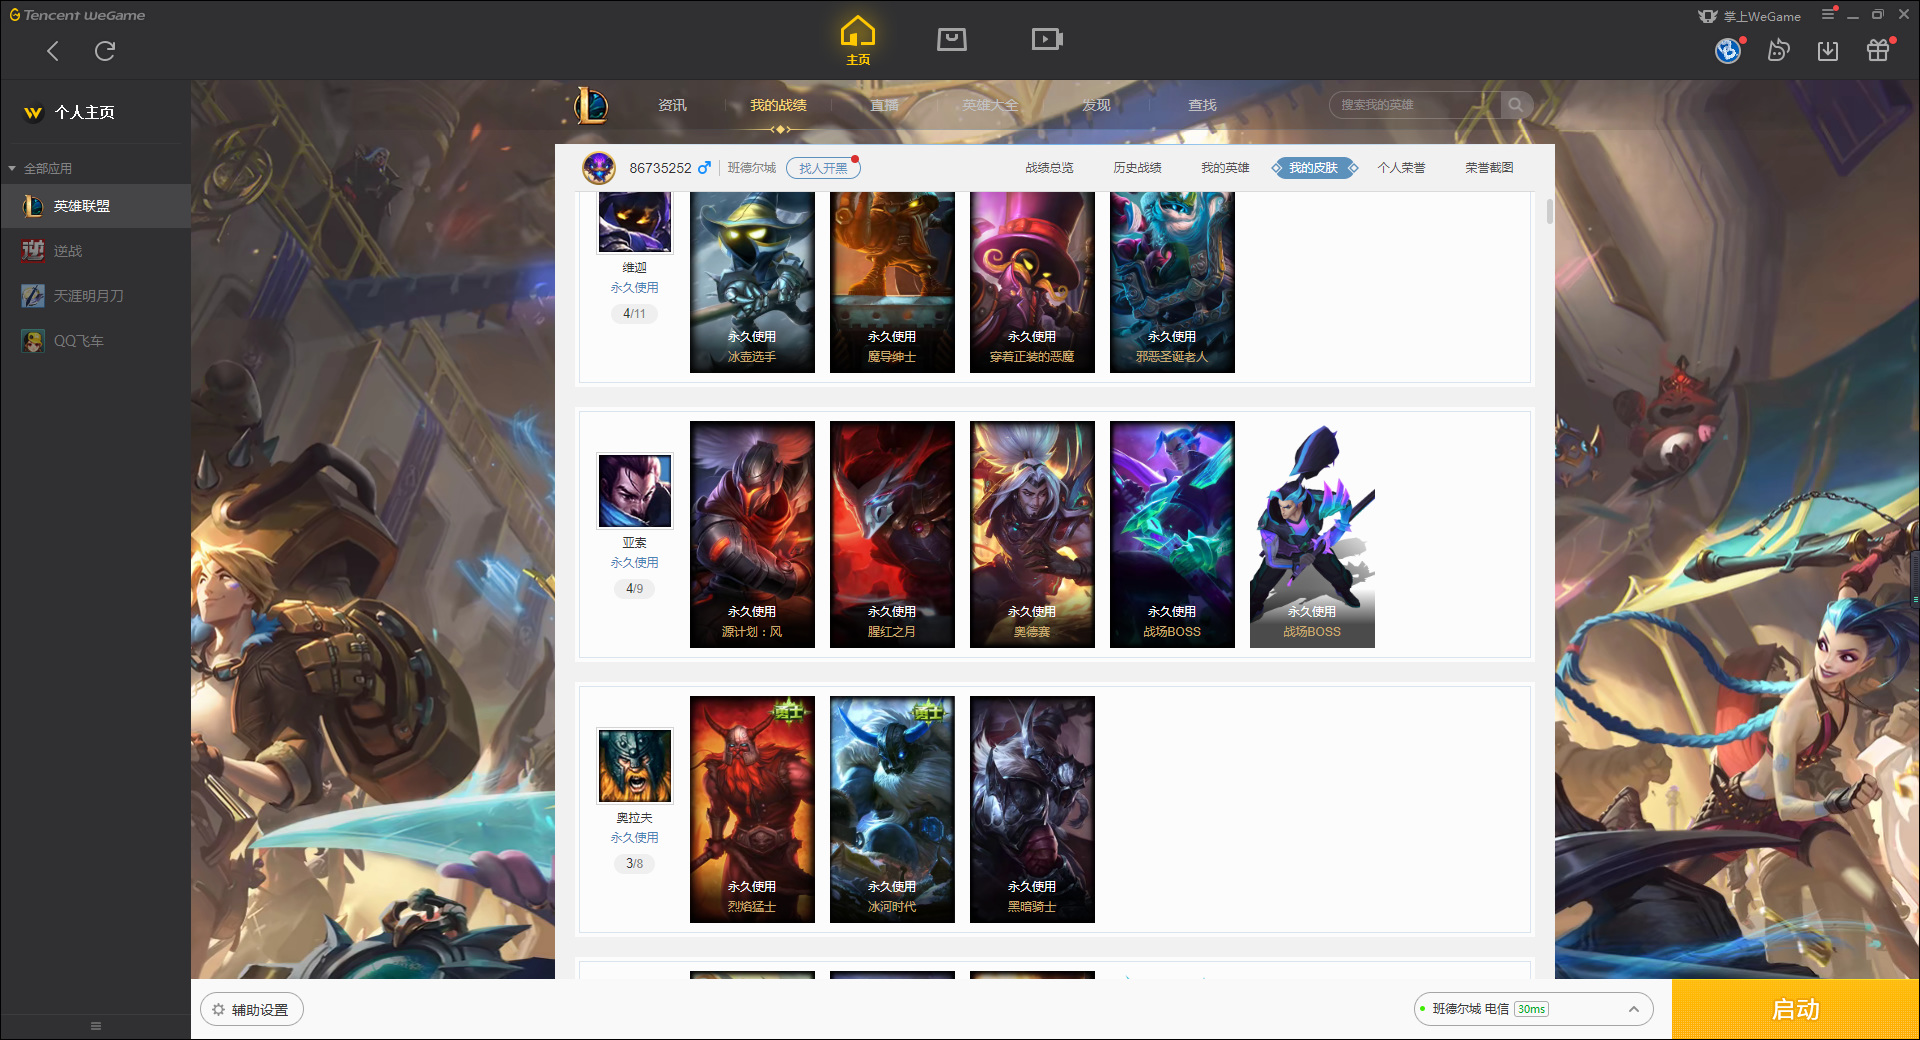
Task: Click the refresh page icon
Action: (104, 51)
